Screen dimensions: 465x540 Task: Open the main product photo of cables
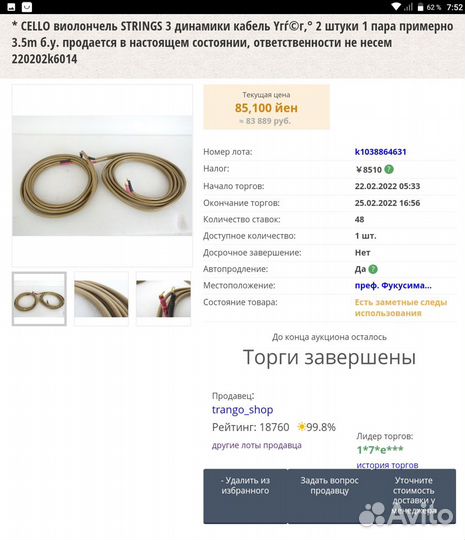click(102, 176)
